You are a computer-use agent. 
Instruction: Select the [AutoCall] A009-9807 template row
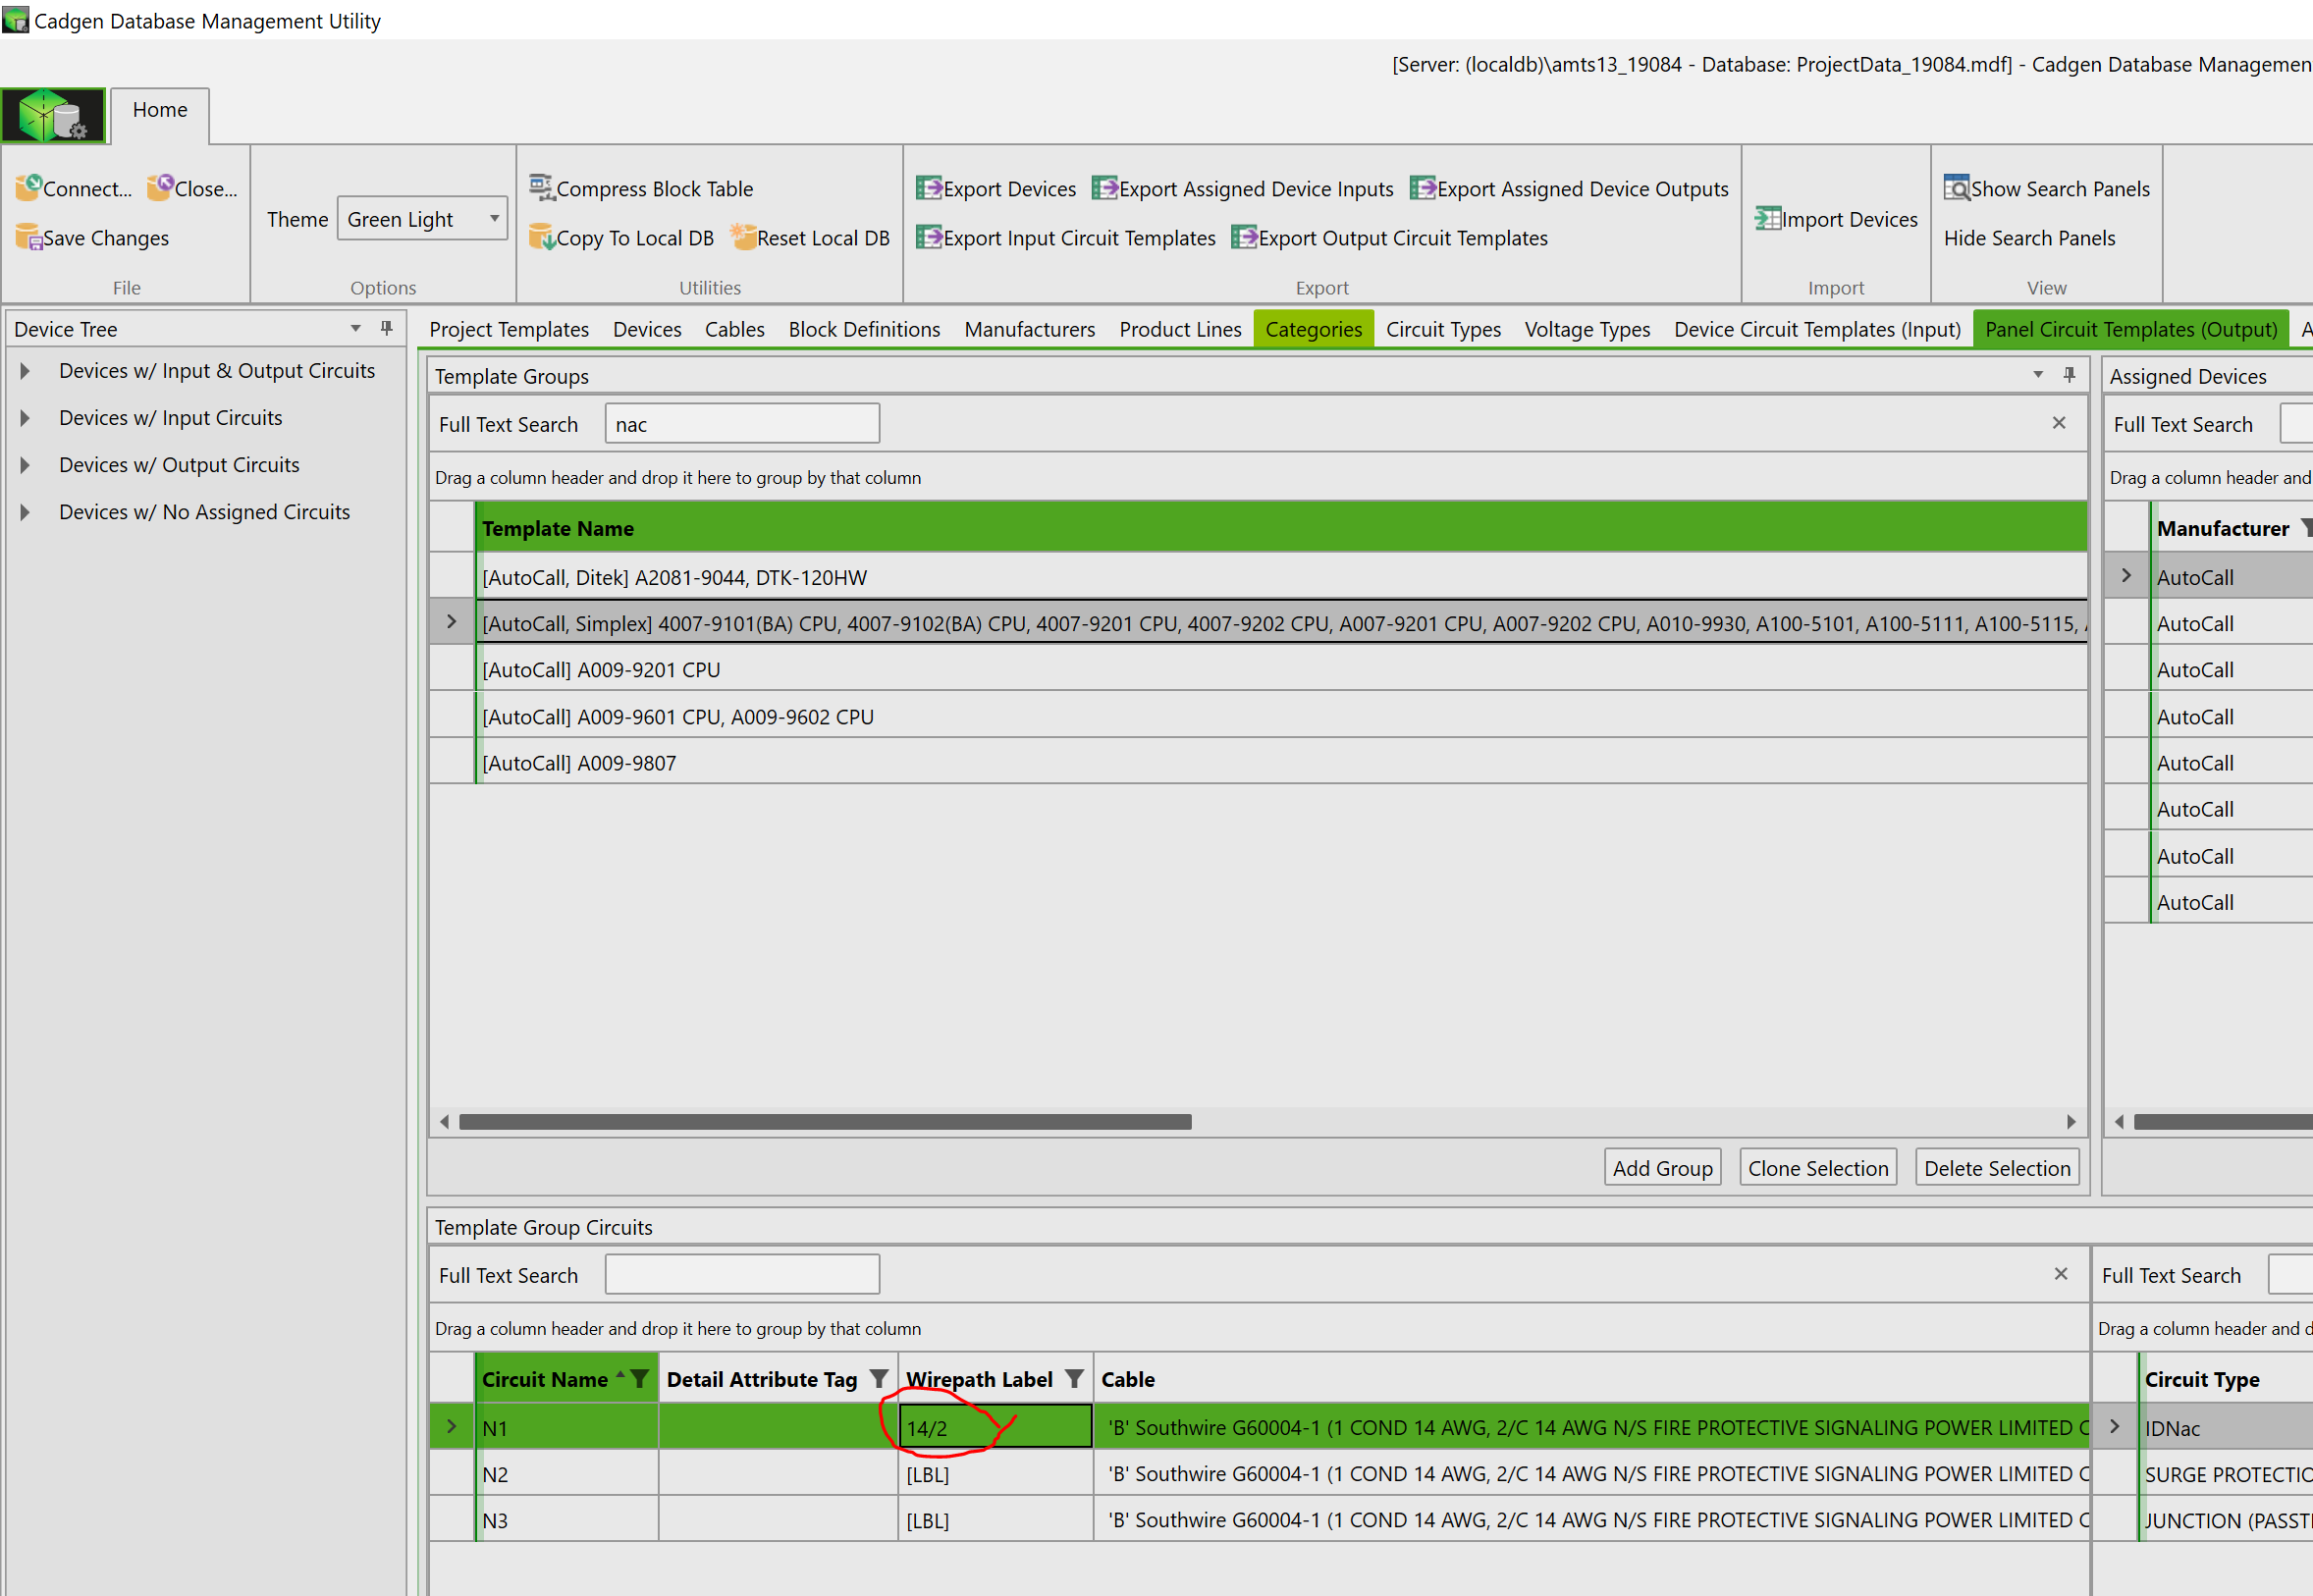coord(1259,762)
